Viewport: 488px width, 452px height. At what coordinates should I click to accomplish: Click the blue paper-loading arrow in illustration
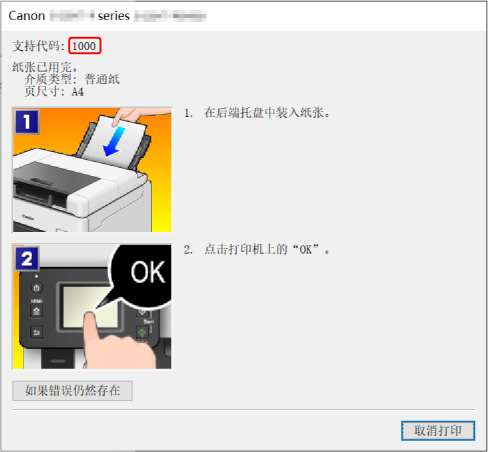tap(114, 142)
